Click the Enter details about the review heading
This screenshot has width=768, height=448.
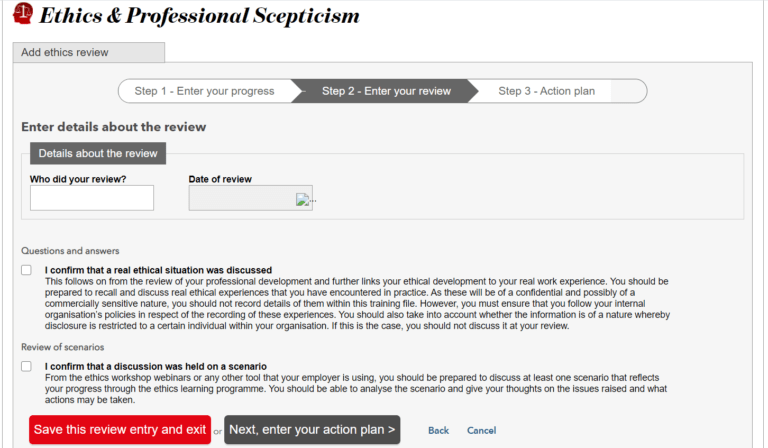pyautogui.click(x=114, y=127)
